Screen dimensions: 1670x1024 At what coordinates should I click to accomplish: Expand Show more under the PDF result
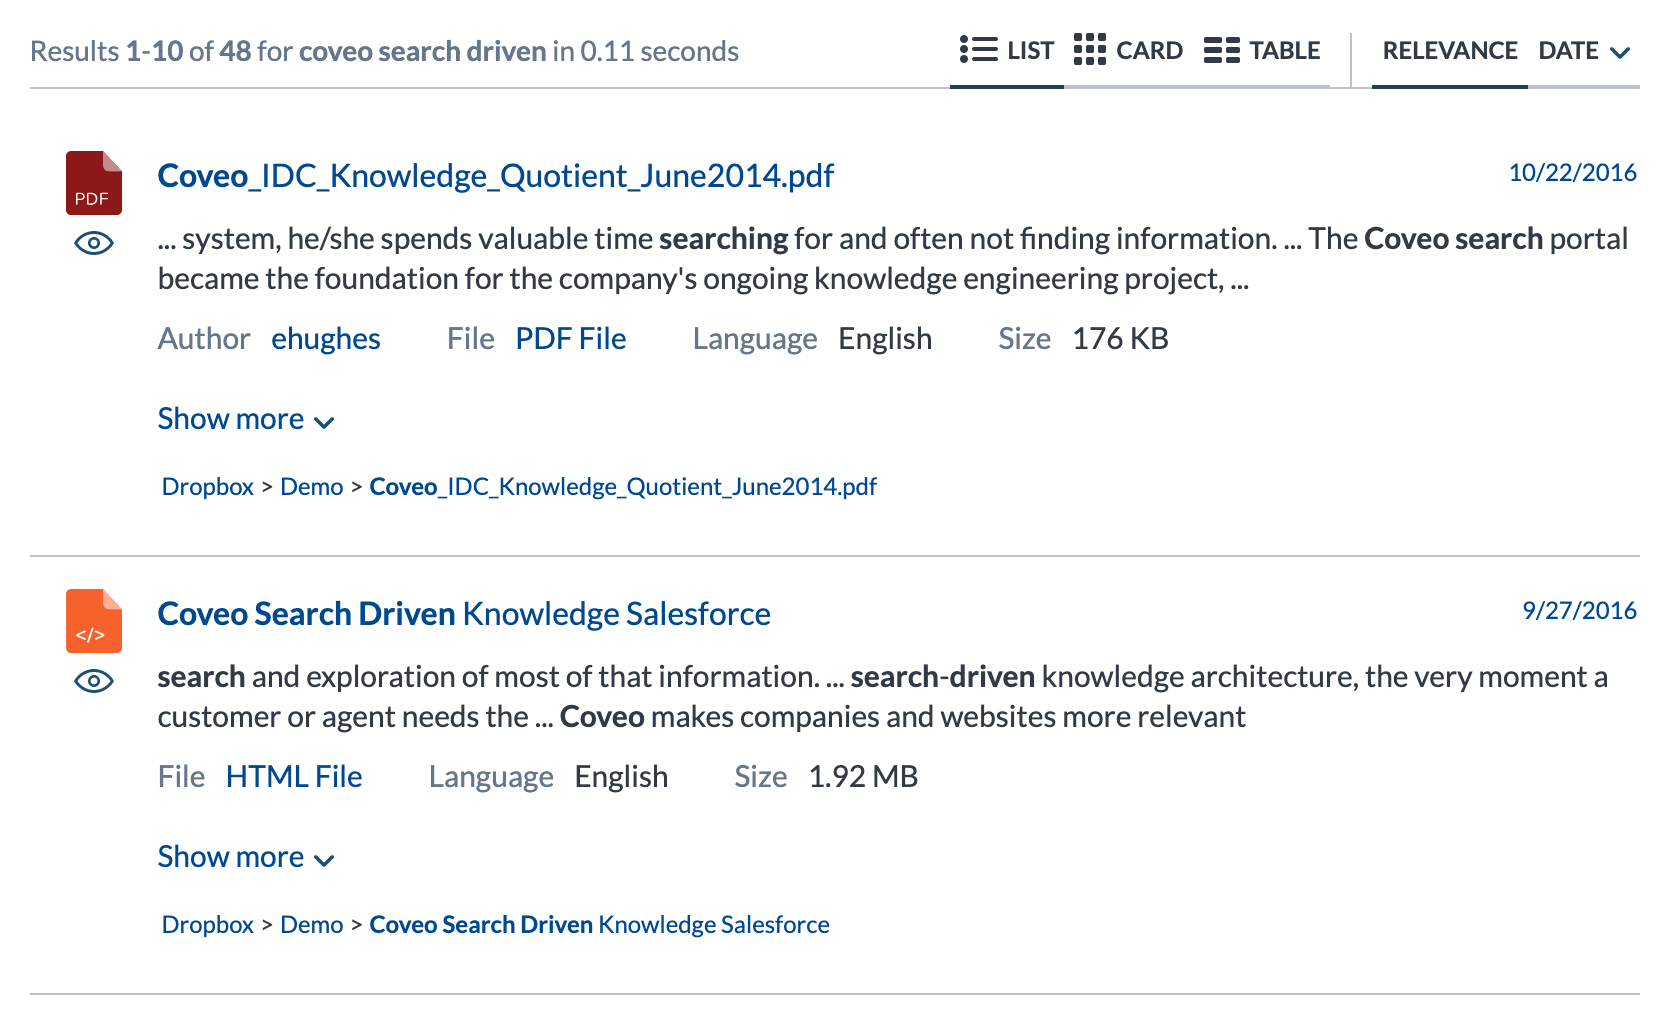tap(246, 419)
